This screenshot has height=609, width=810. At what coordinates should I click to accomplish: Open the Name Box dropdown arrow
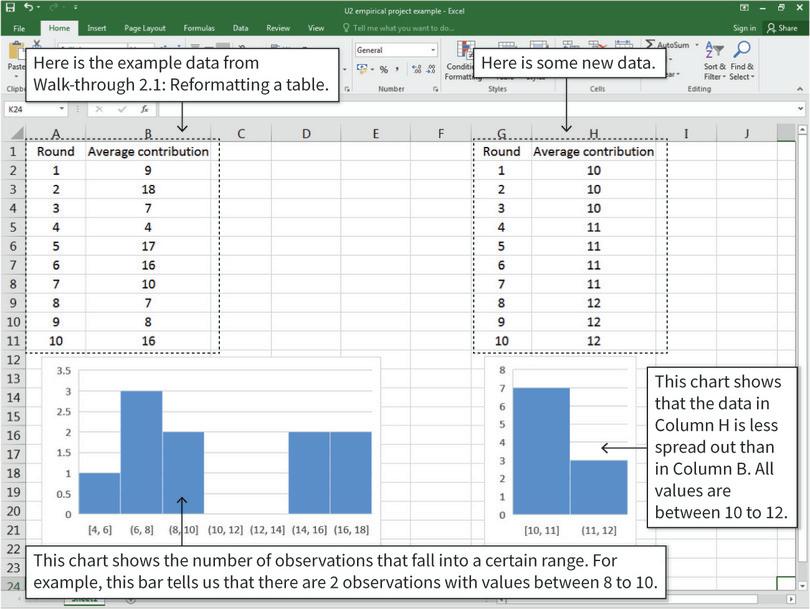[62, 109]
